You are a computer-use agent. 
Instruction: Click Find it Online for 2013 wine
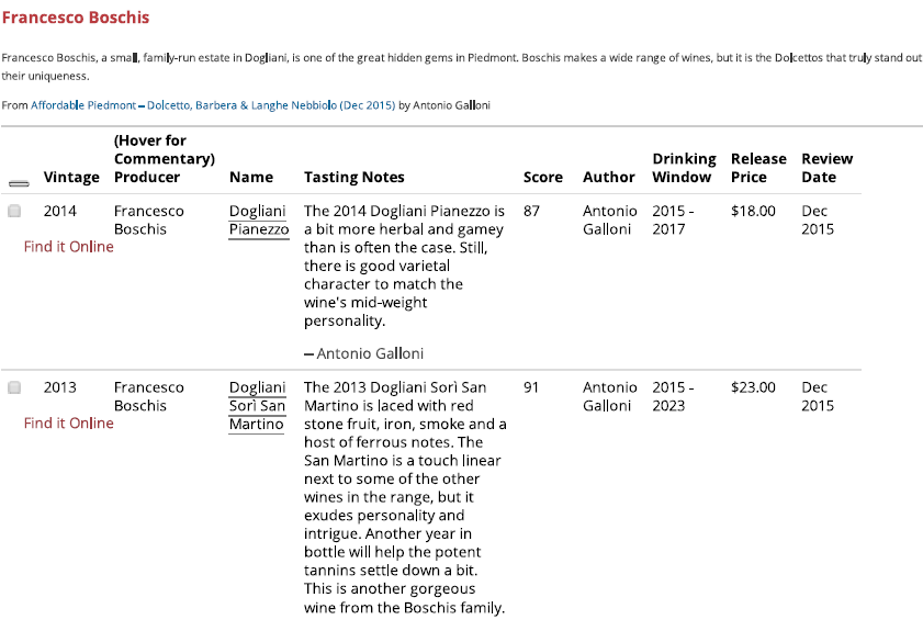pos(69,422)
